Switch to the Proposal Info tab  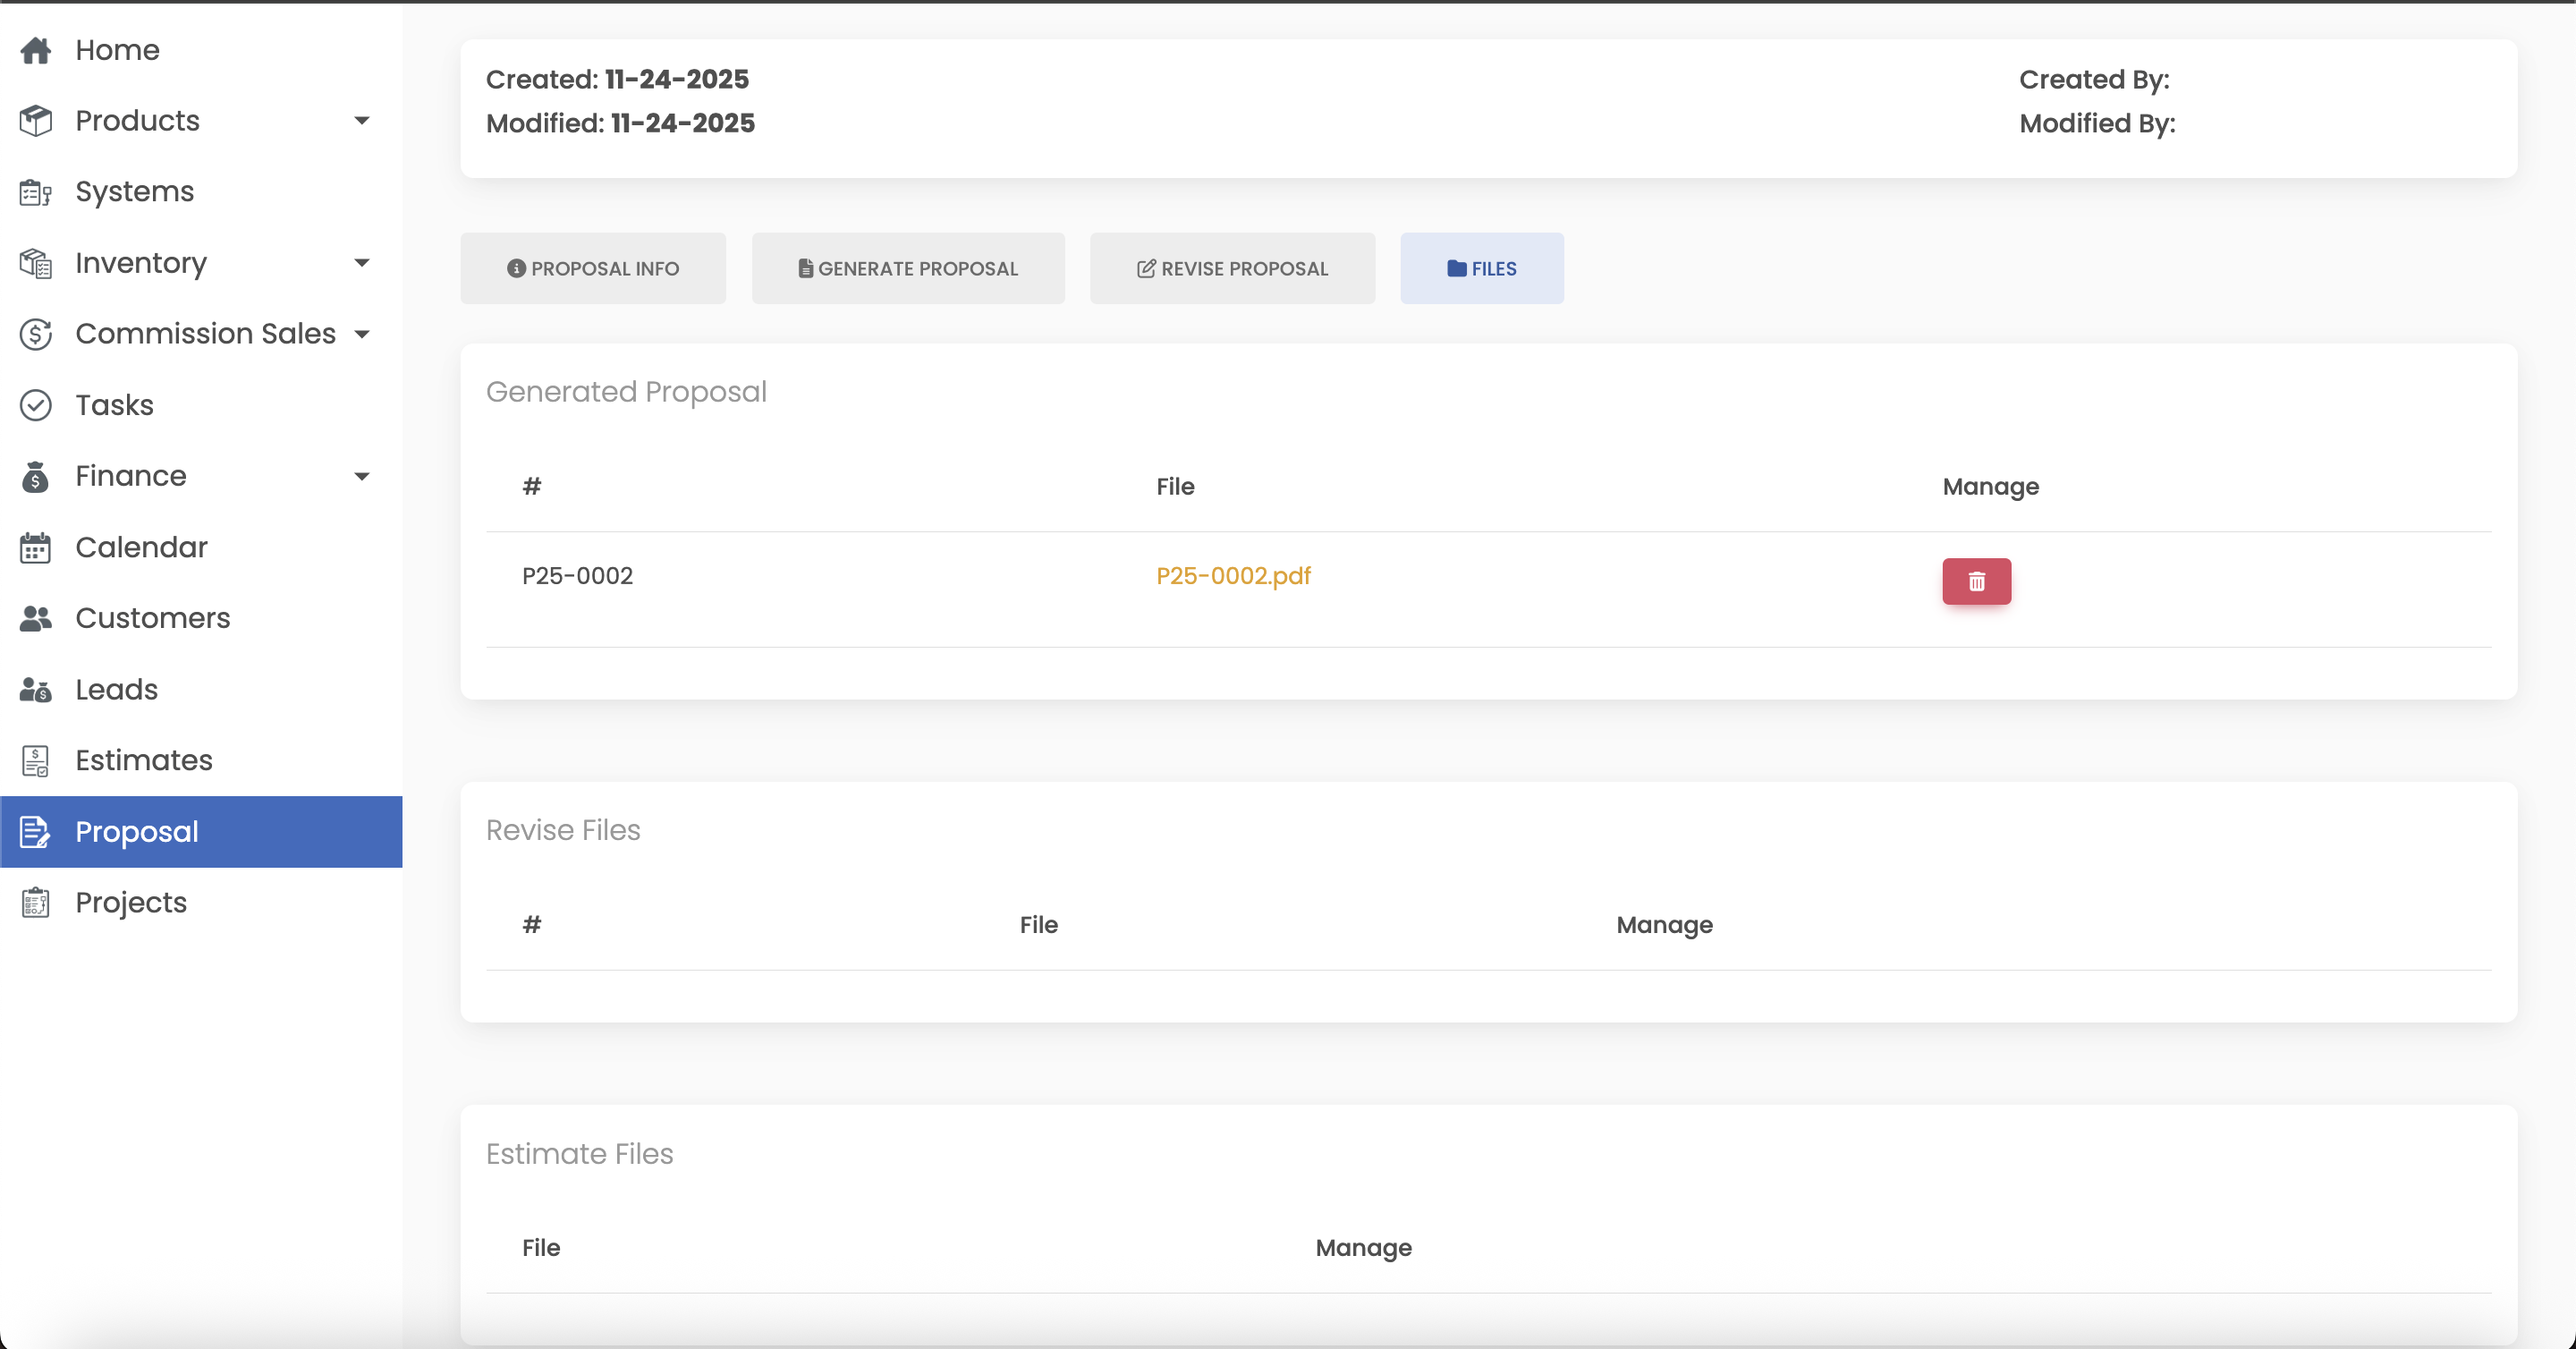(592, 268)
